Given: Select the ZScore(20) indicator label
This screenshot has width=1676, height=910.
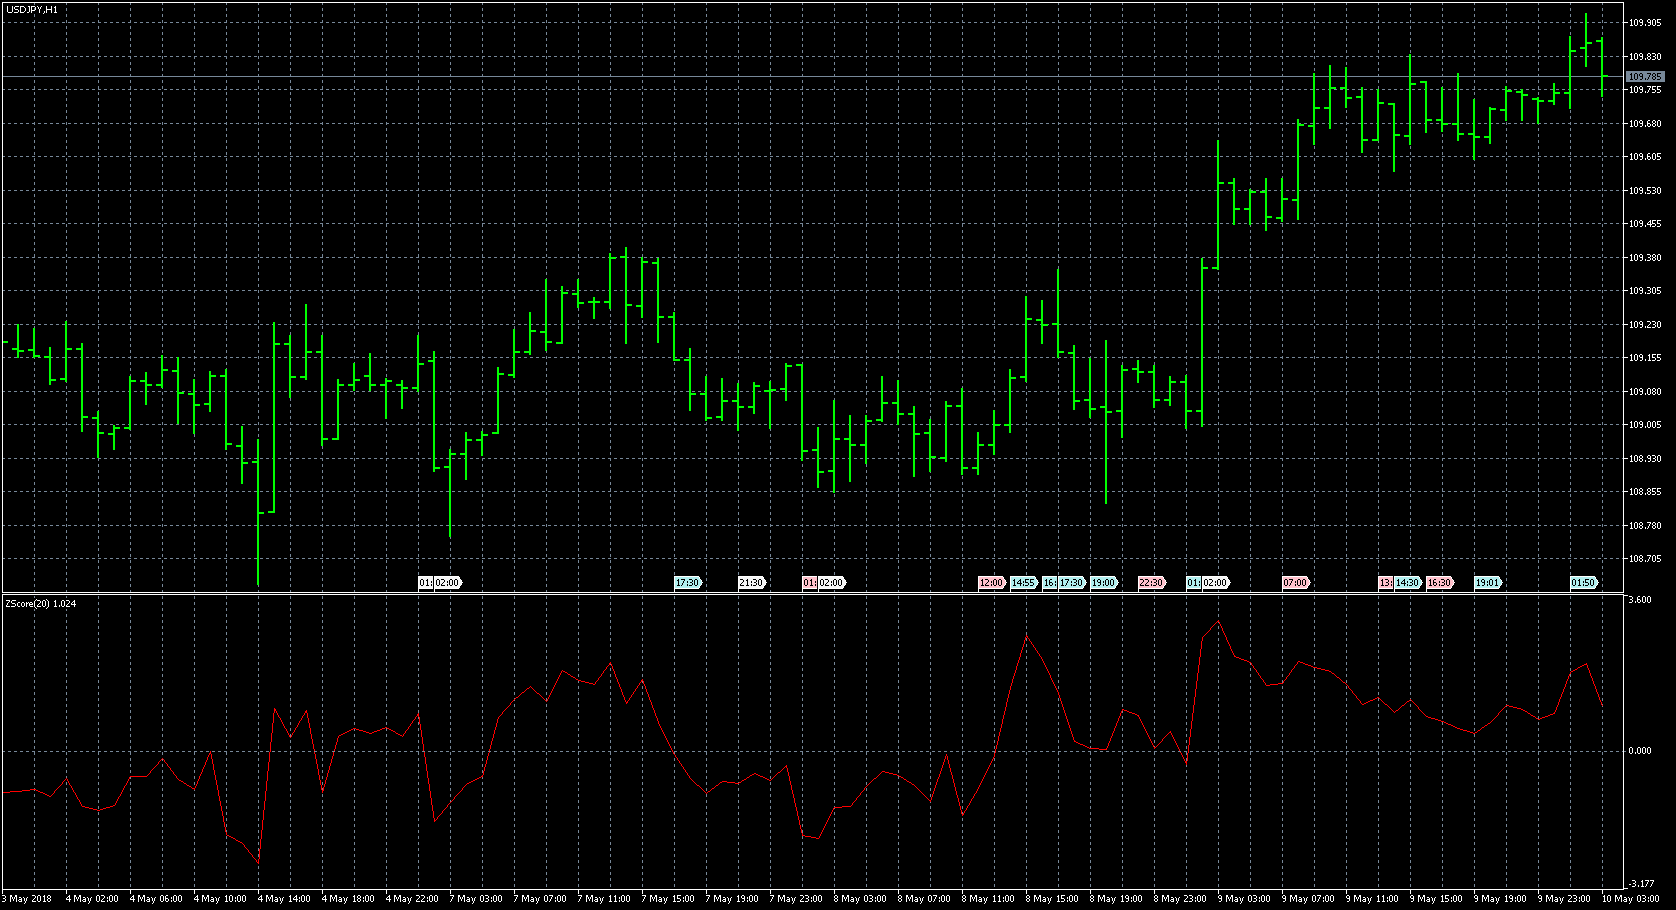Looking at the screenshot, I should pyautogui.click(x=40, y=604).
